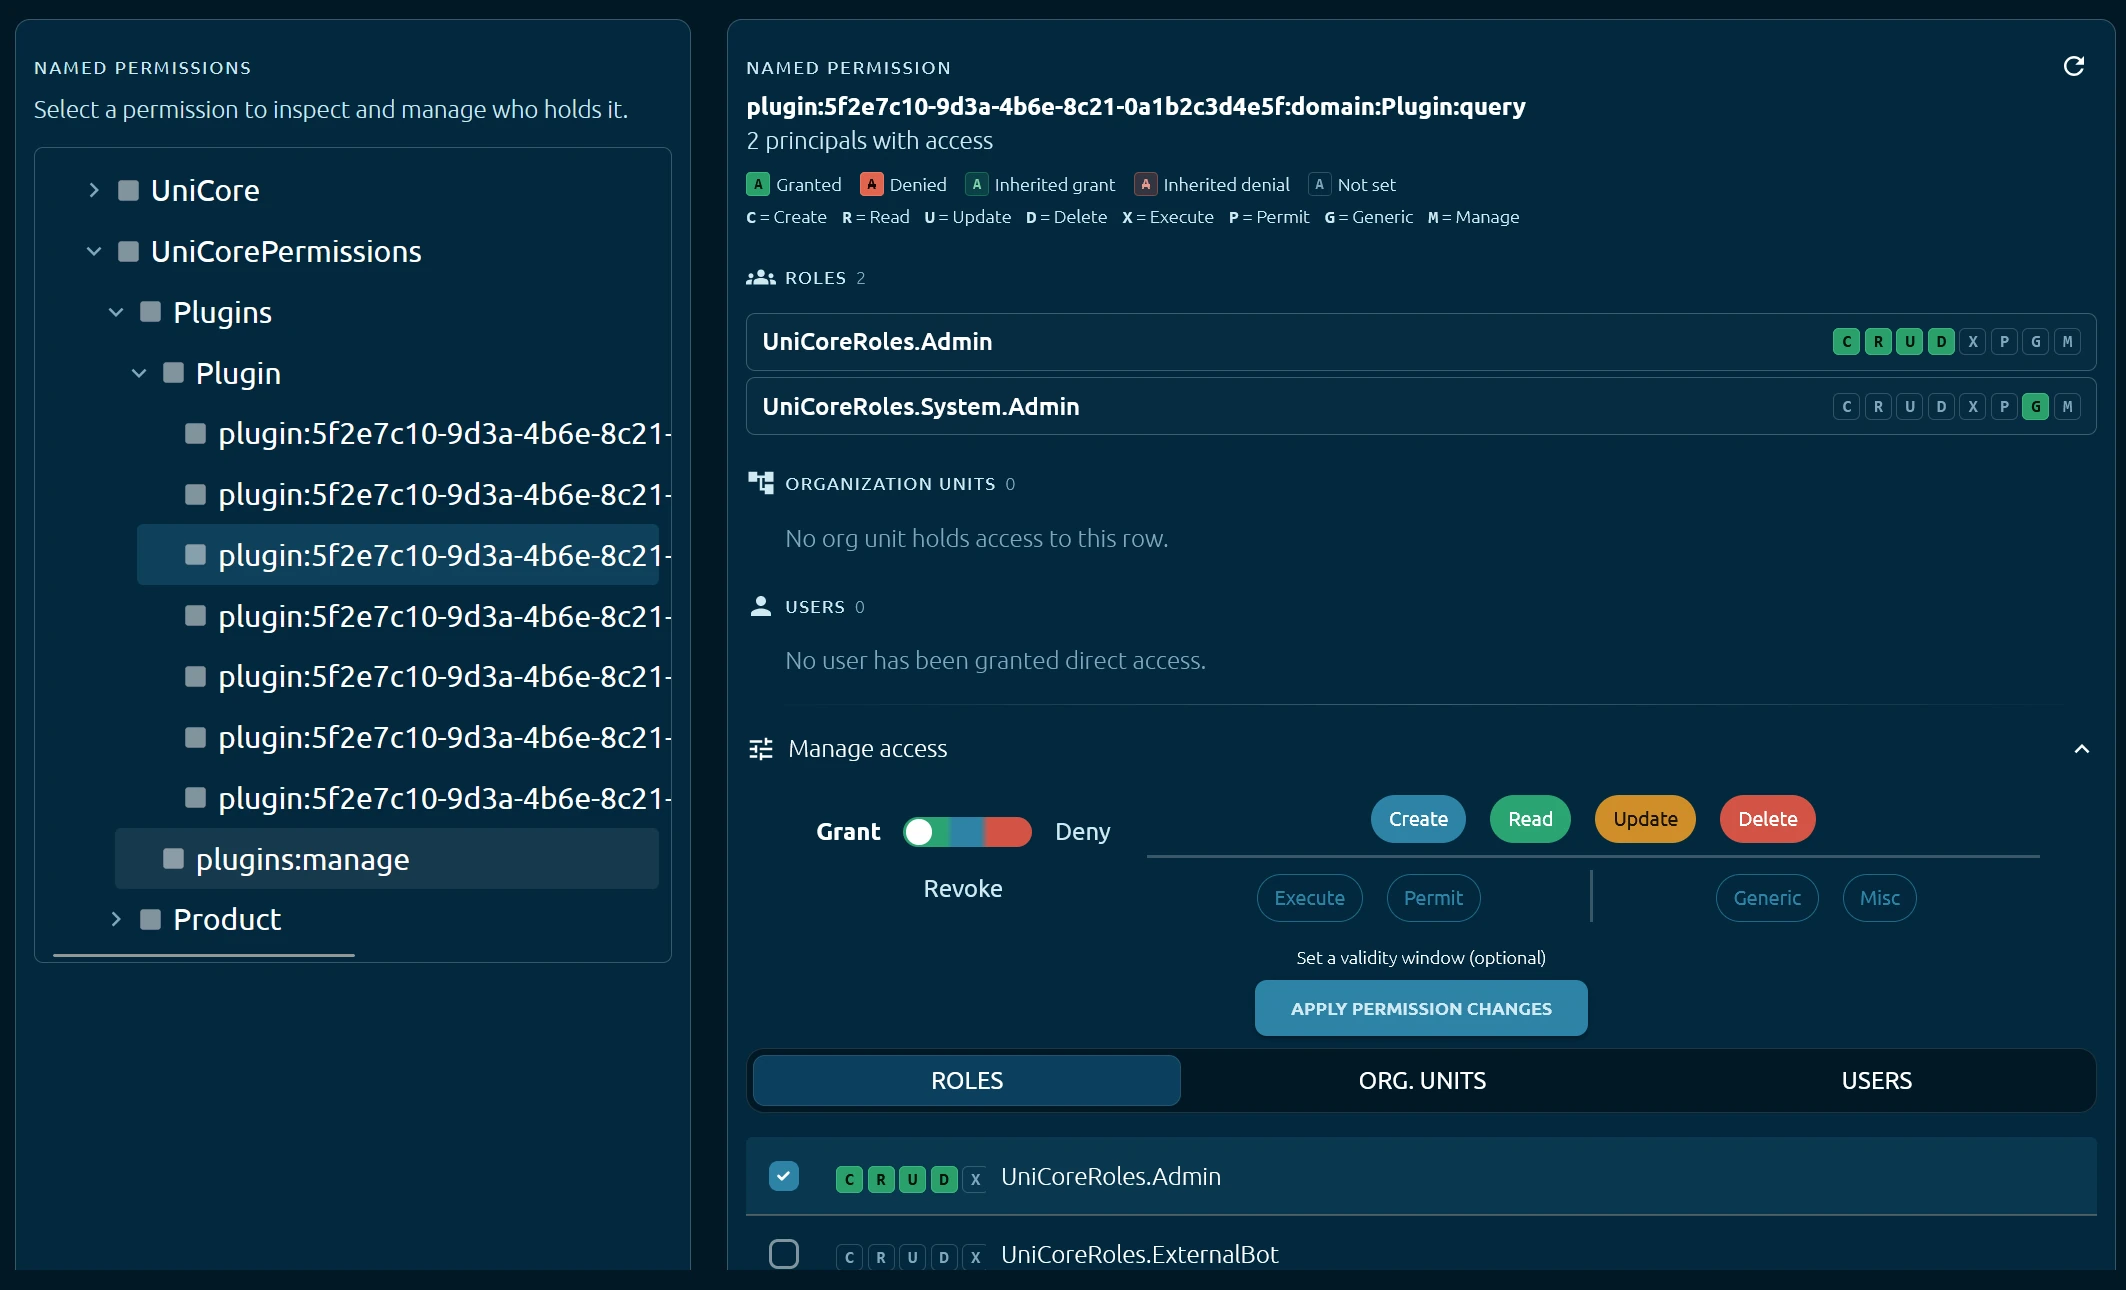
Task: Expand the UniCore tree node
Action: [x=94, y=190]
